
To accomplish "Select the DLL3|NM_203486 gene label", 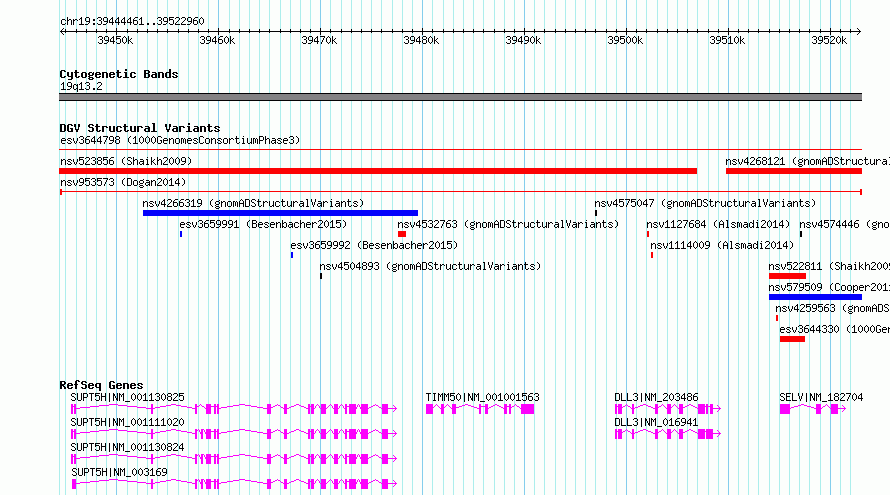I will 656,397.
